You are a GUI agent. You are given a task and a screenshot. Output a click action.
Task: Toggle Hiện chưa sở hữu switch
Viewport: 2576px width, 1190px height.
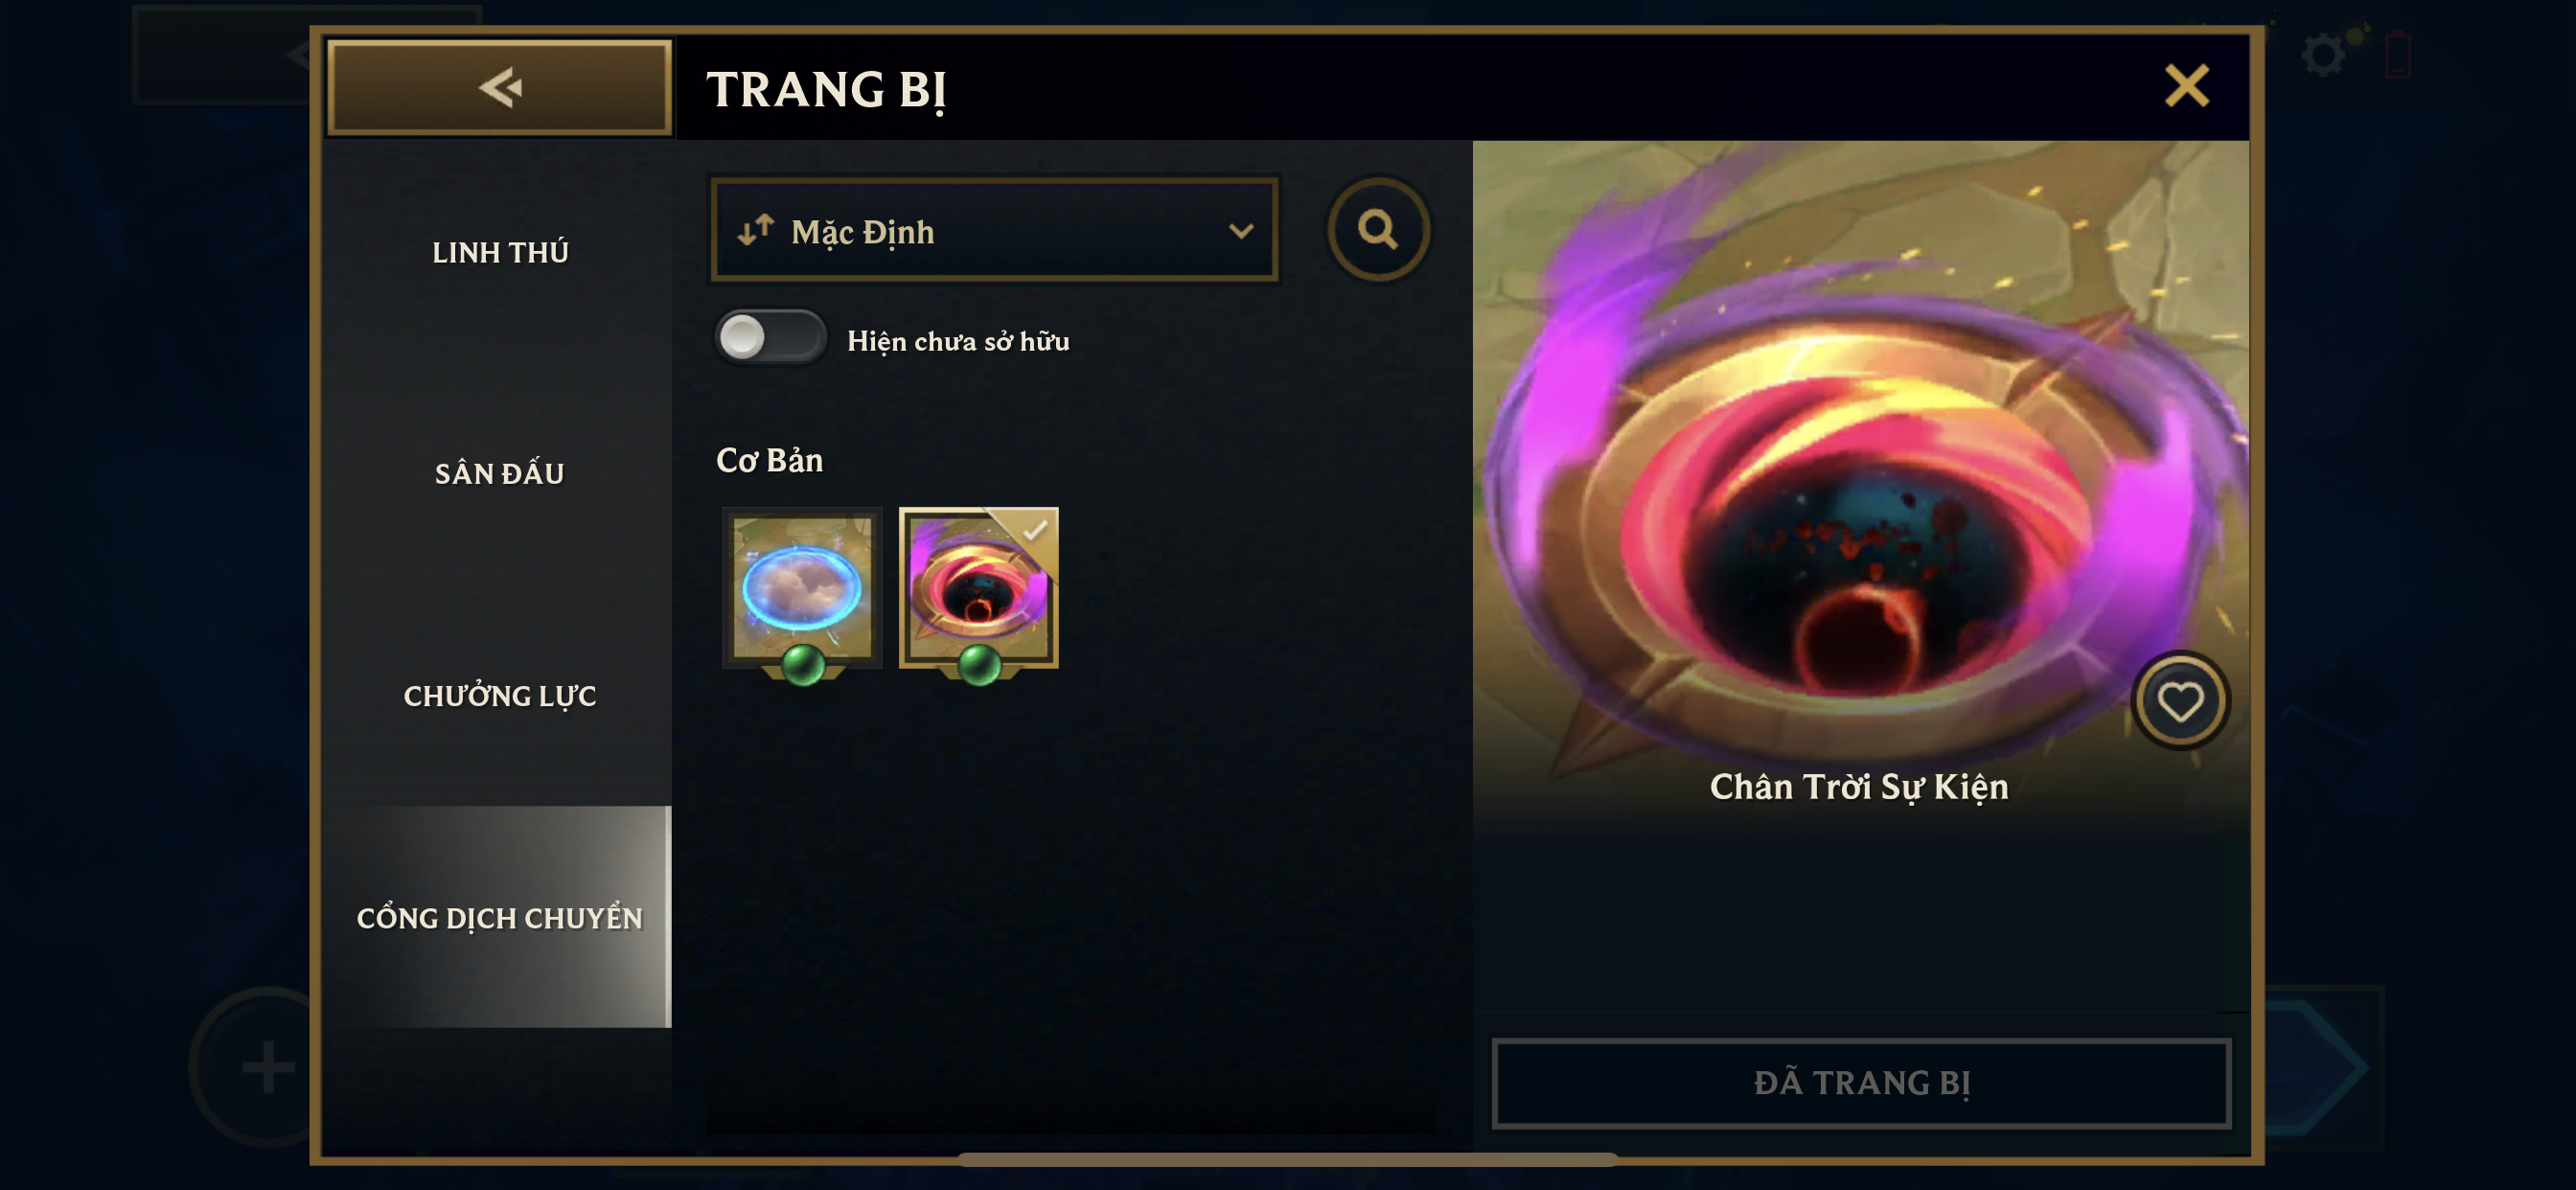point(770,337)
